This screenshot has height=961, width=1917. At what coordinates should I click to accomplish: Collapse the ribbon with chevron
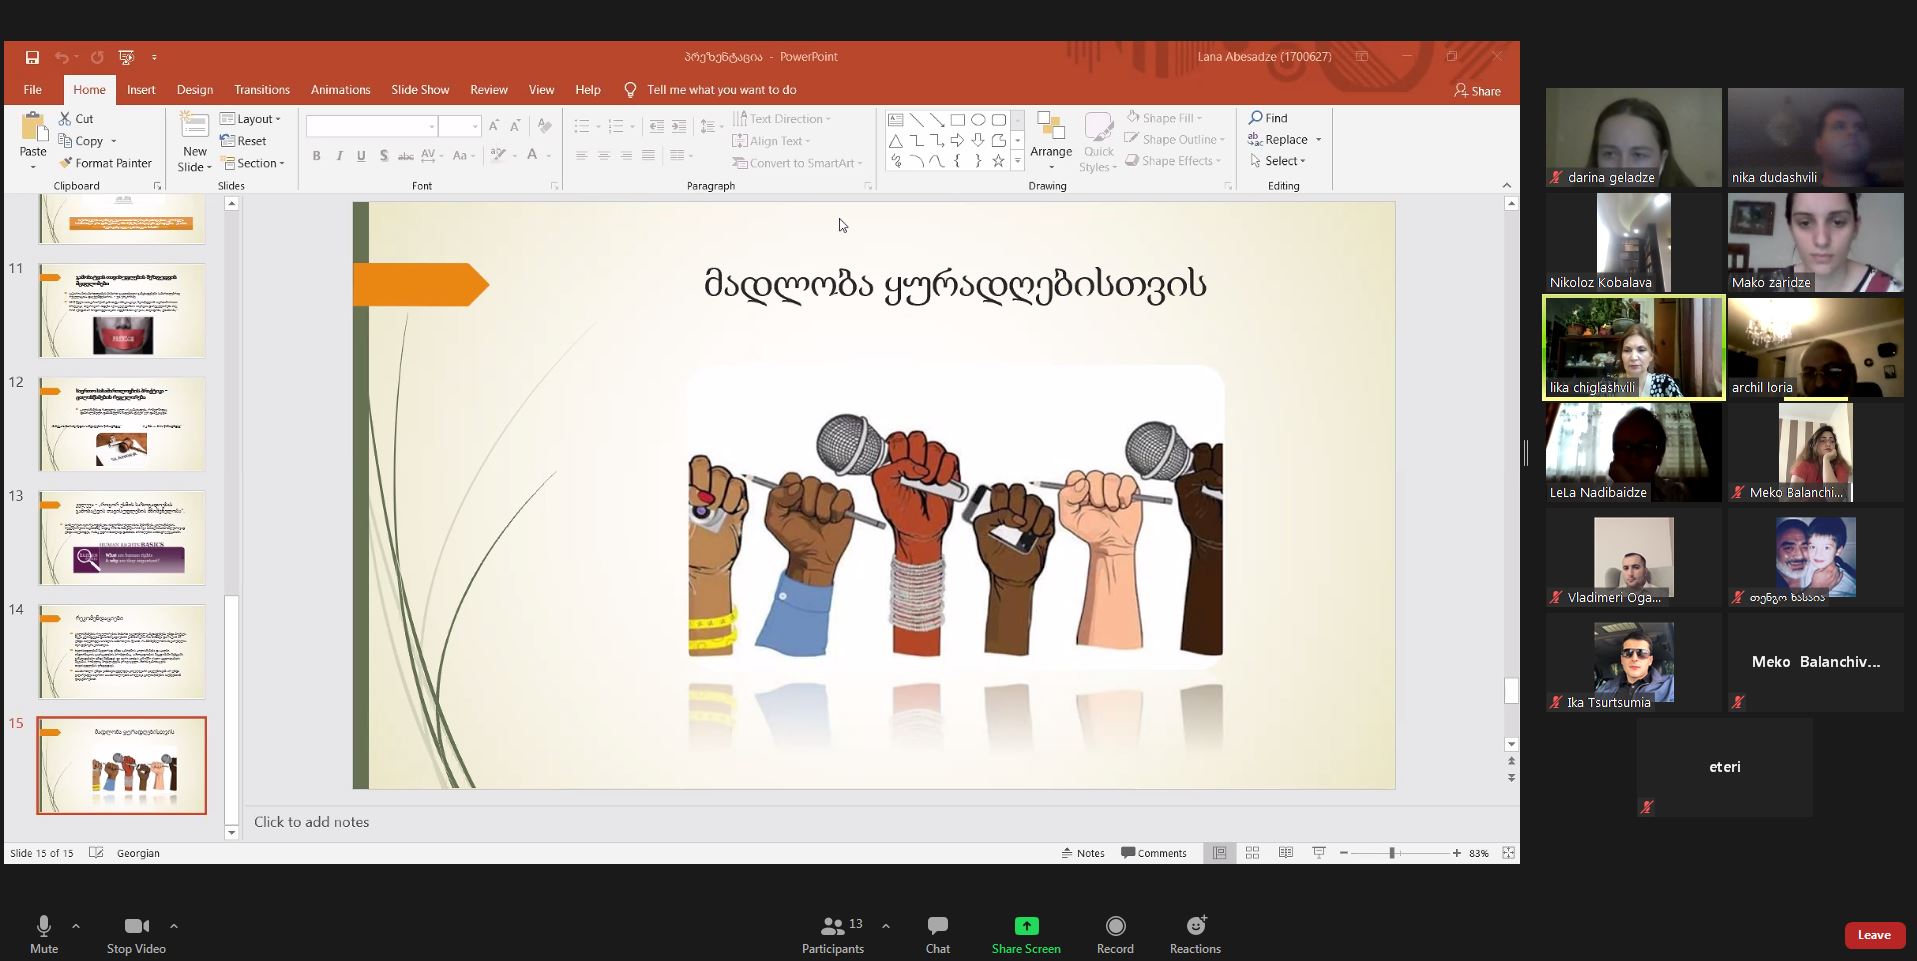tap(1507, 186)
